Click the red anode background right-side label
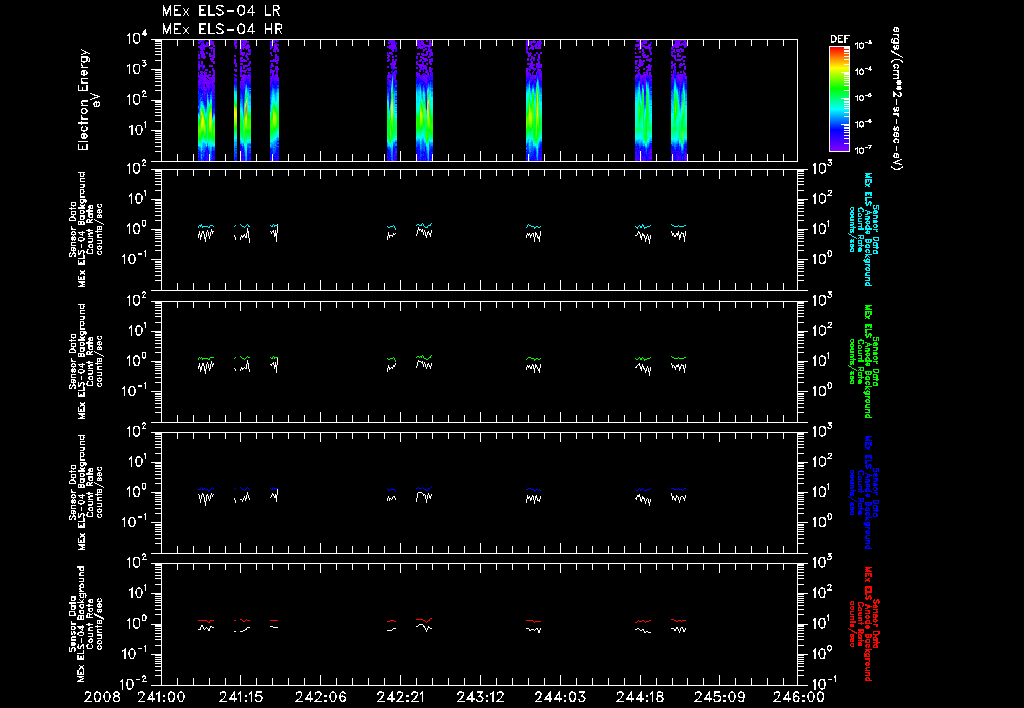Screen dimensions: 1024x708 click(x=864, y=624)
